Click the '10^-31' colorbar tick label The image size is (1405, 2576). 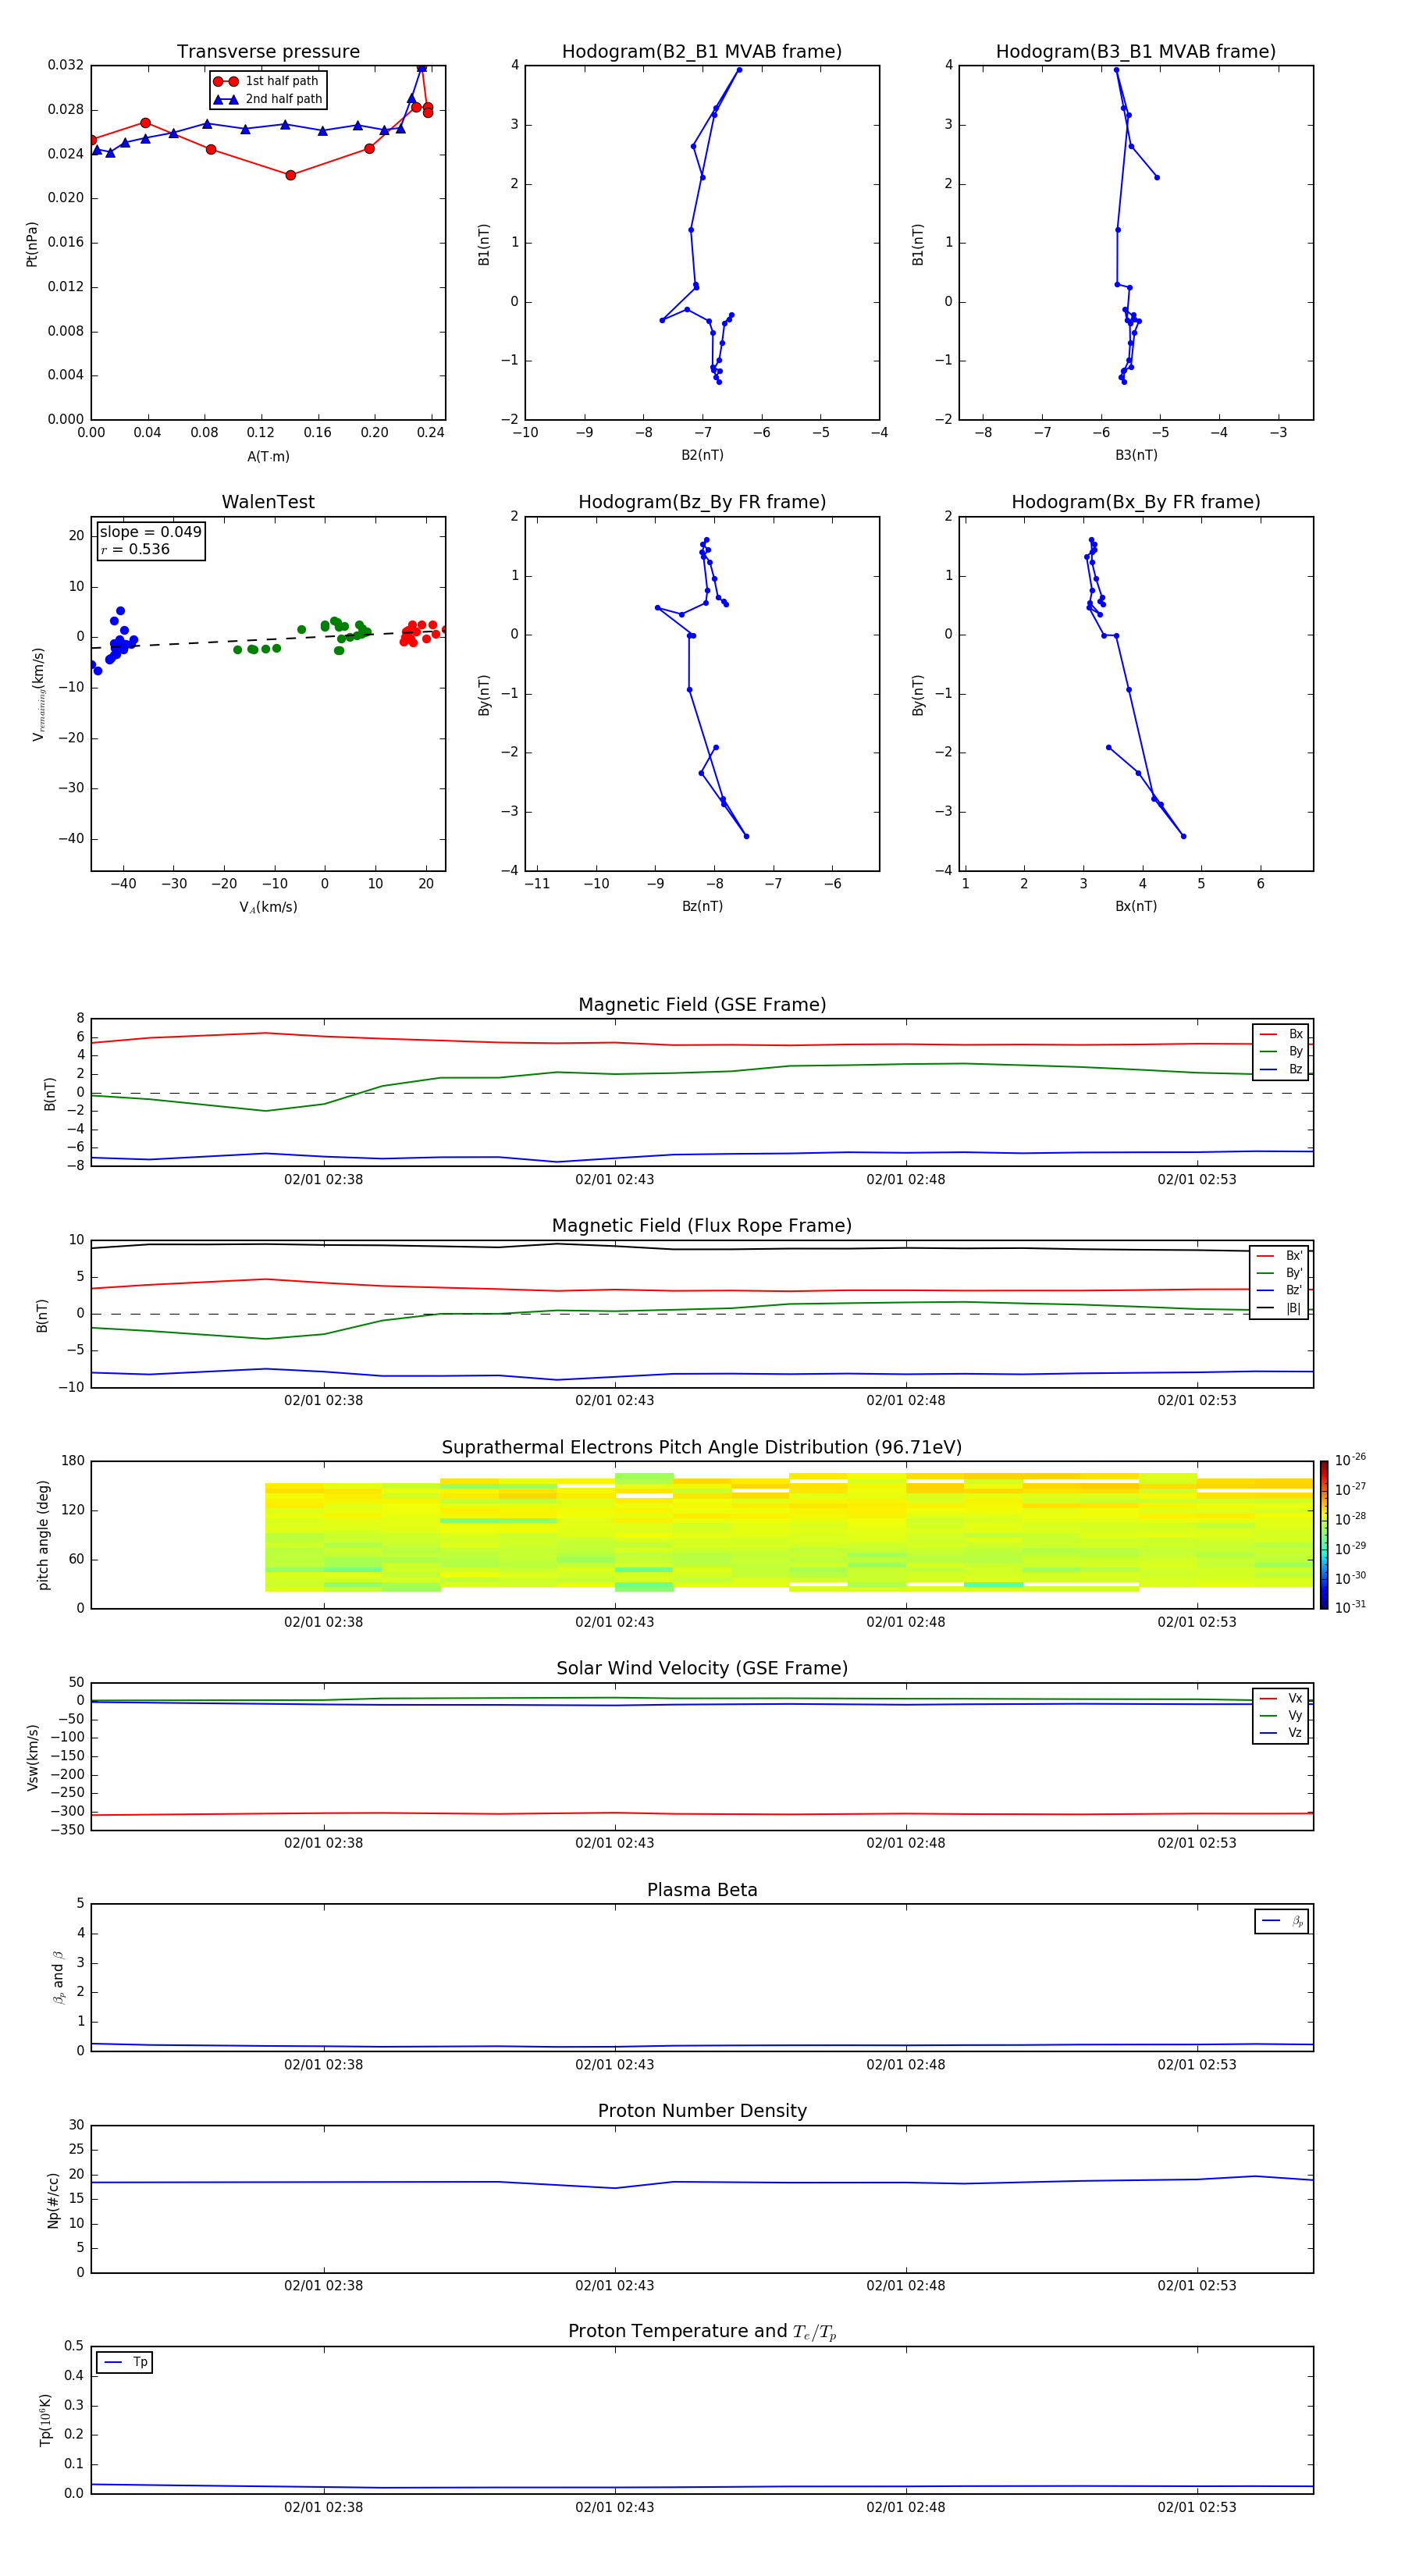tap(1350, 1607)
